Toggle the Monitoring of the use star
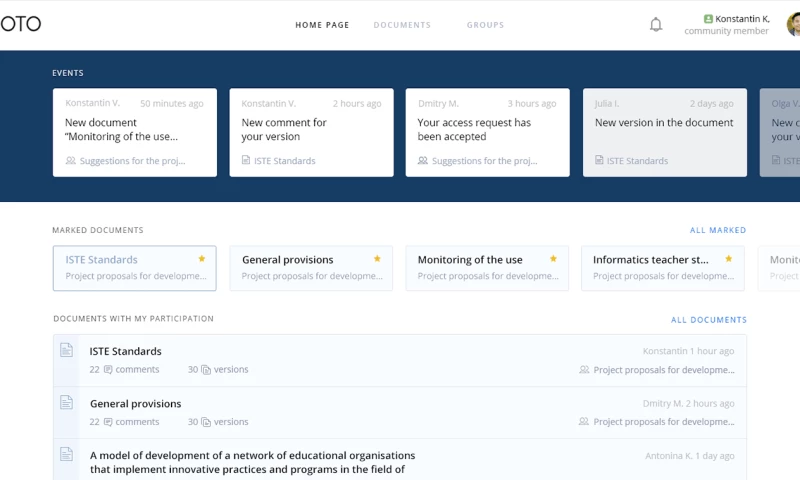Image resolution: width=800 pixels, height=480 pixels. coord(553,259)
